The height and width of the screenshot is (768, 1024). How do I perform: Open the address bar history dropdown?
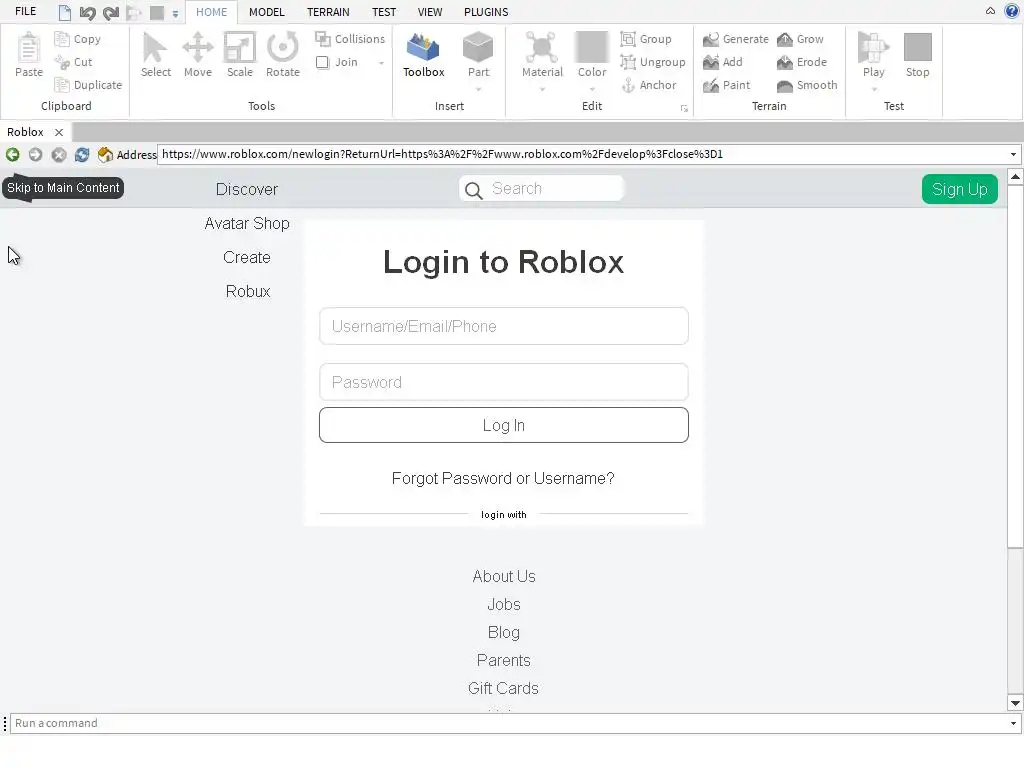(x=1013, y=155)
